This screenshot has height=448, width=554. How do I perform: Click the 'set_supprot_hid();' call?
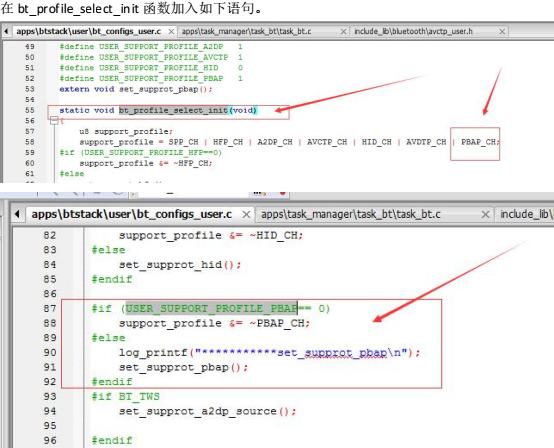pyautogui.click(x=180, y=265)
